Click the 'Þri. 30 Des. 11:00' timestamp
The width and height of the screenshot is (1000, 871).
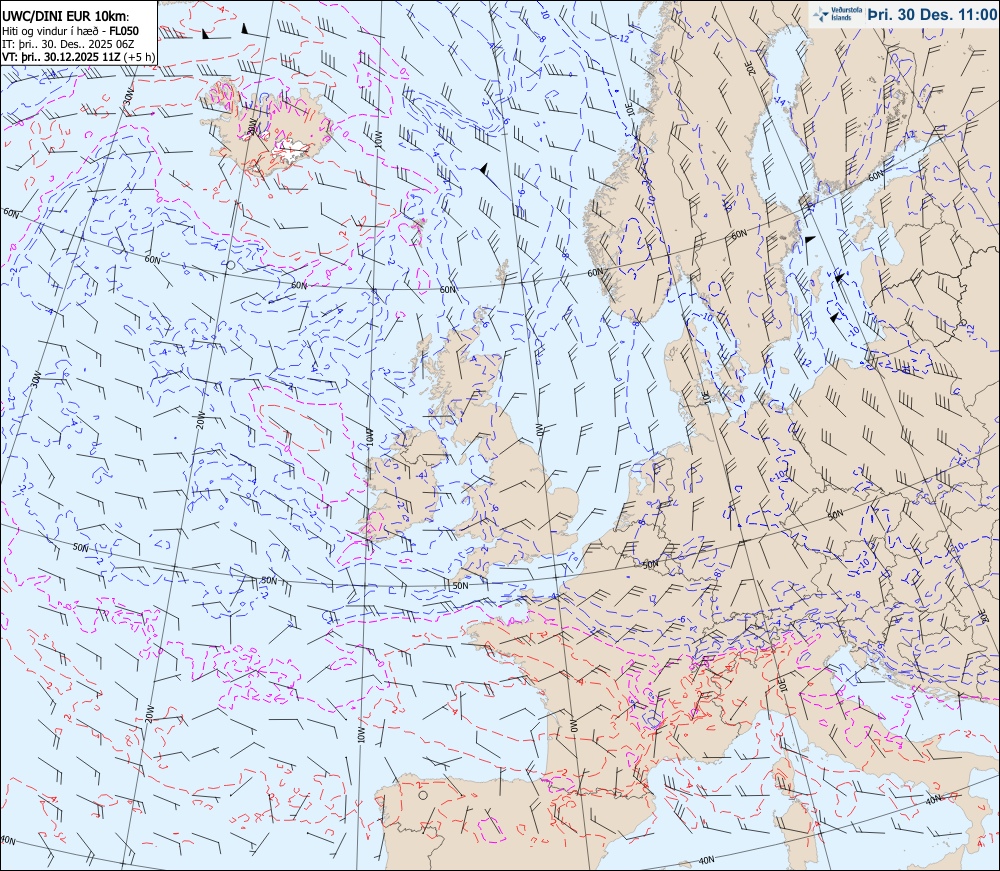(x=932, y=14)
